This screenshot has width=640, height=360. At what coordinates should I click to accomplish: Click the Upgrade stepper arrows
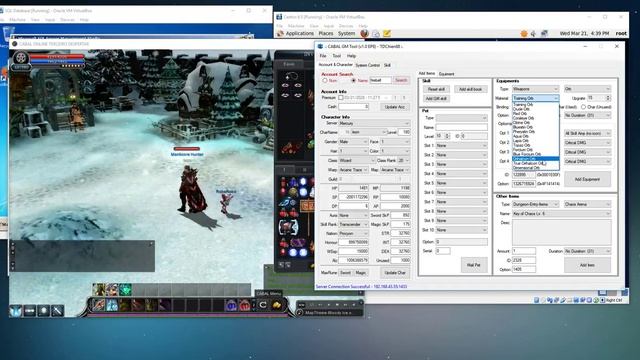click(x=608, y=98)
